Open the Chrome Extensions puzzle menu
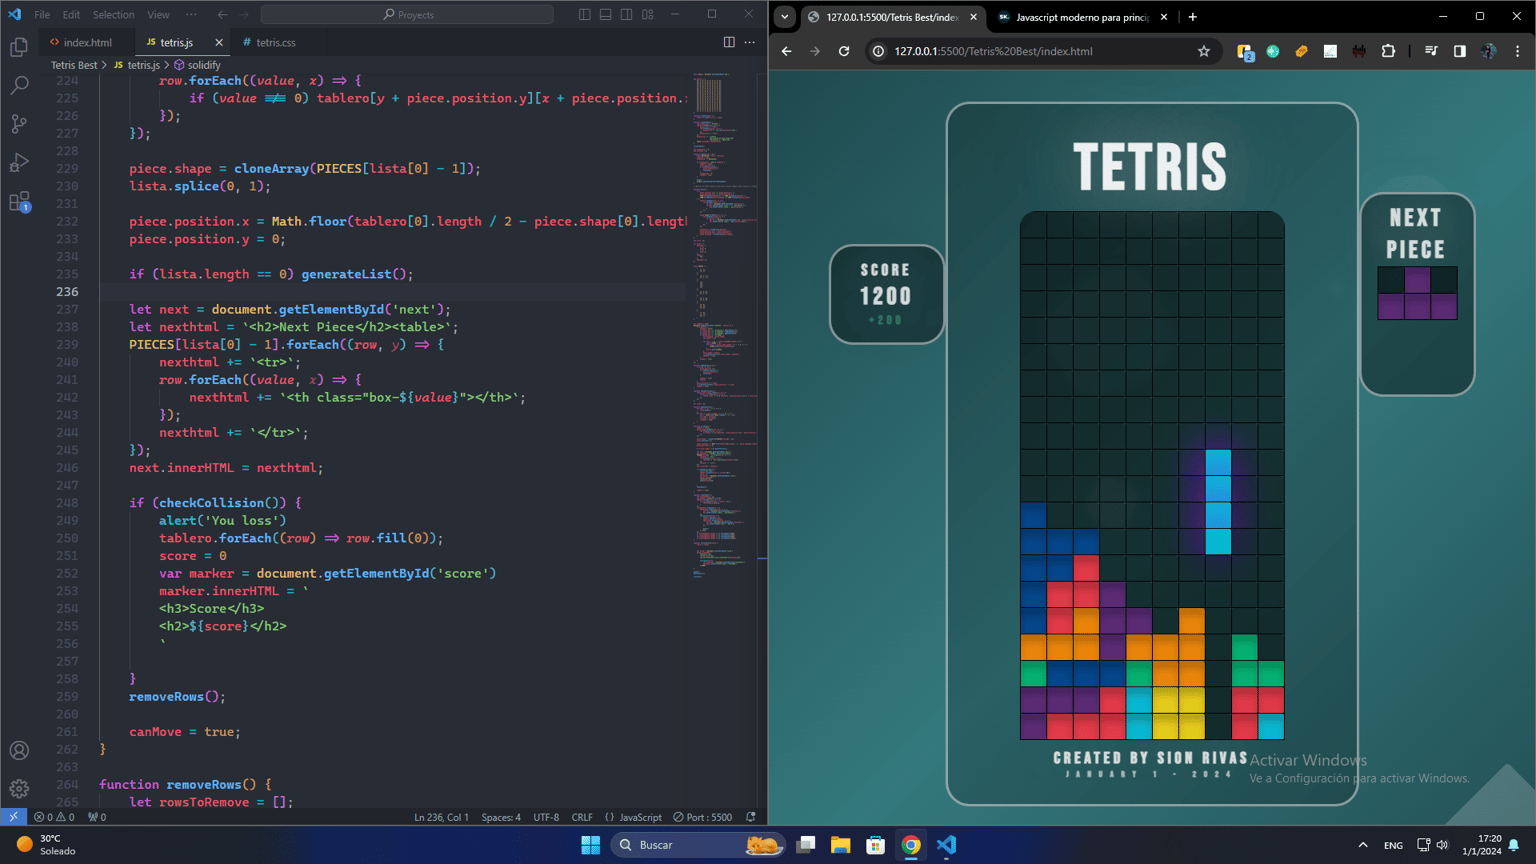Image resolution: width=1536 pixels, height=864 pixels. click(x=1388, y=51)
